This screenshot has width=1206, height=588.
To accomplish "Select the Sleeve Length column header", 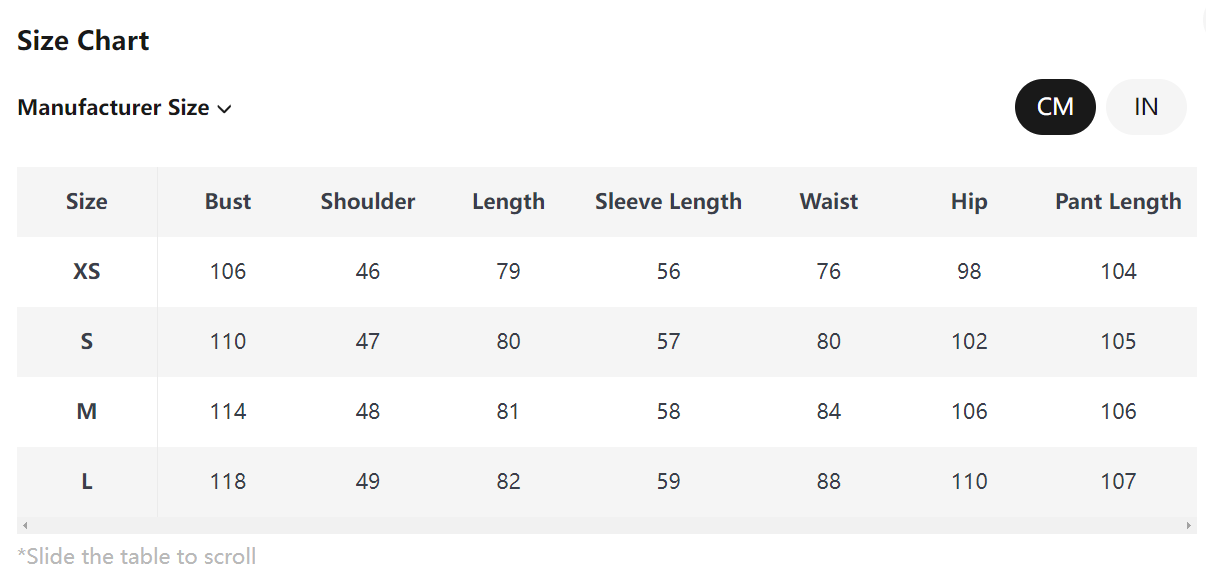I will point(668,202).
